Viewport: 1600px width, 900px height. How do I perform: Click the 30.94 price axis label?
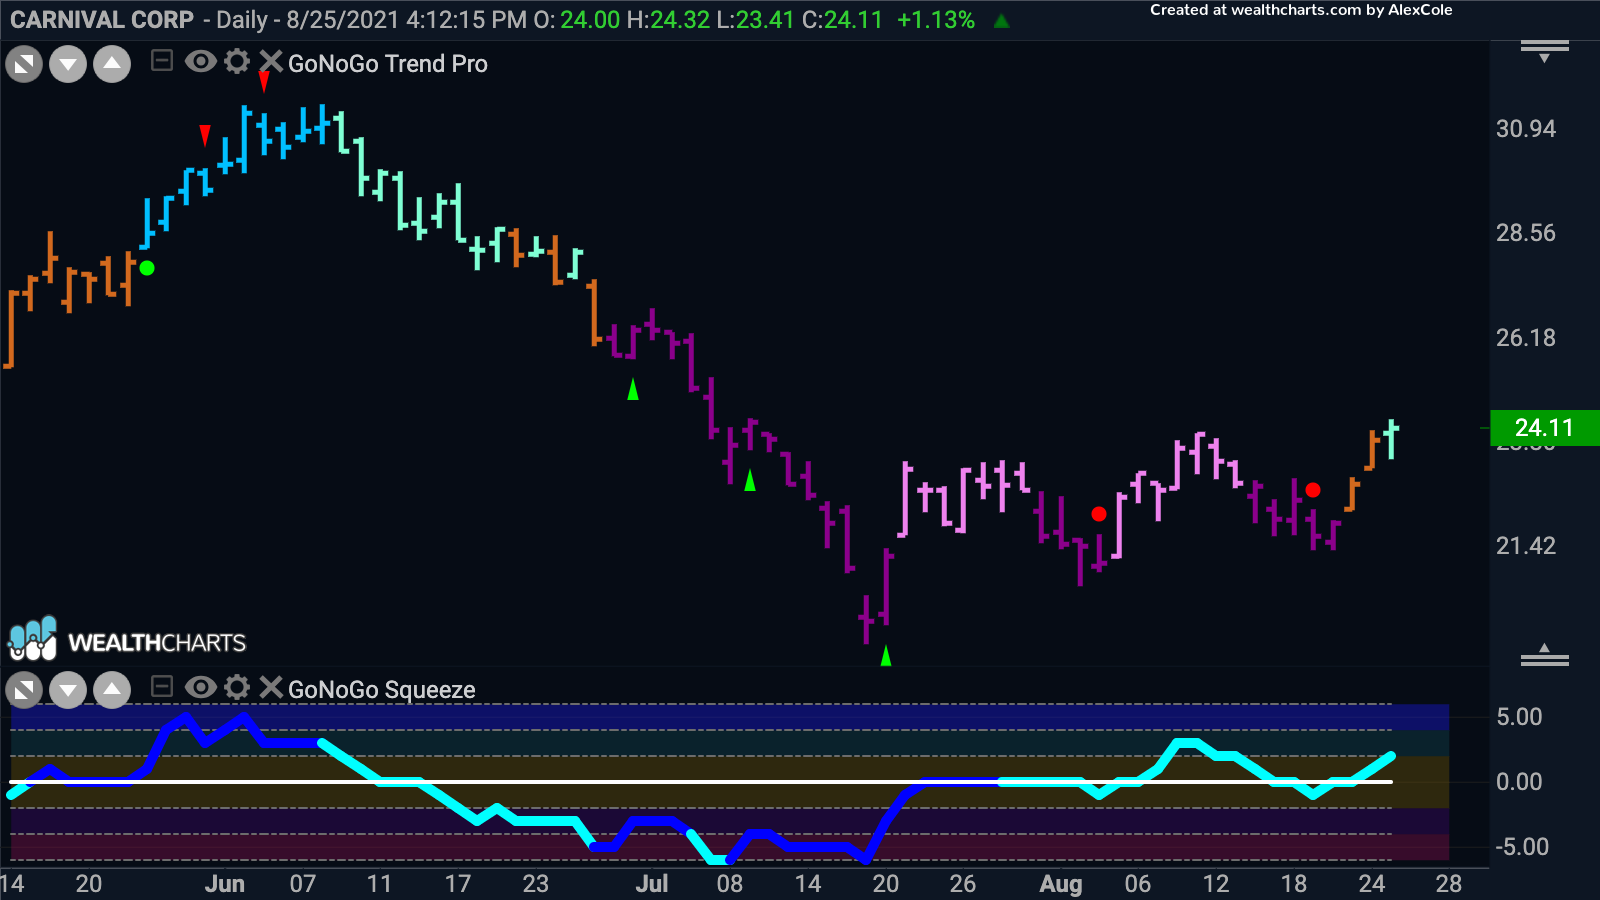pos(1526,129)
